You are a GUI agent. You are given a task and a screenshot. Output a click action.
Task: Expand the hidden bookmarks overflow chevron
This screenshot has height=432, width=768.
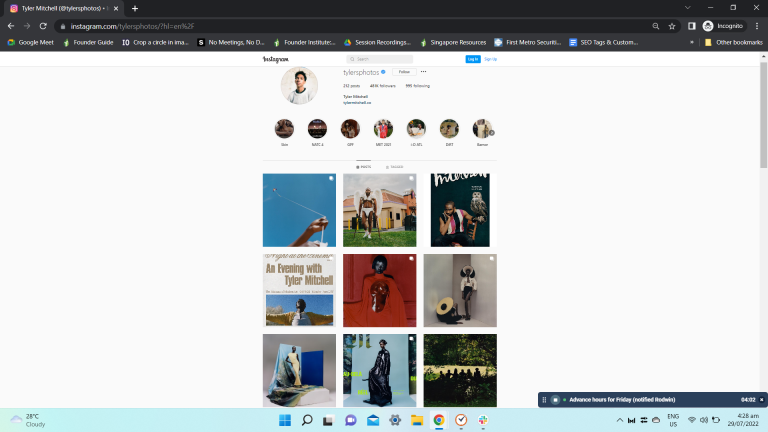pos(692,42)
